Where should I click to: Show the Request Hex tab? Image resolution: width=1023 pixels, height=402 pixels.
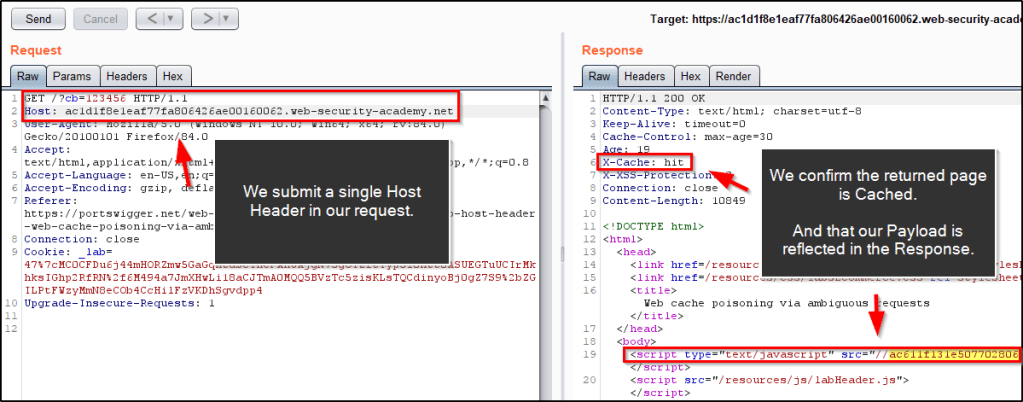pyautogui.click(x=172, y=76)
